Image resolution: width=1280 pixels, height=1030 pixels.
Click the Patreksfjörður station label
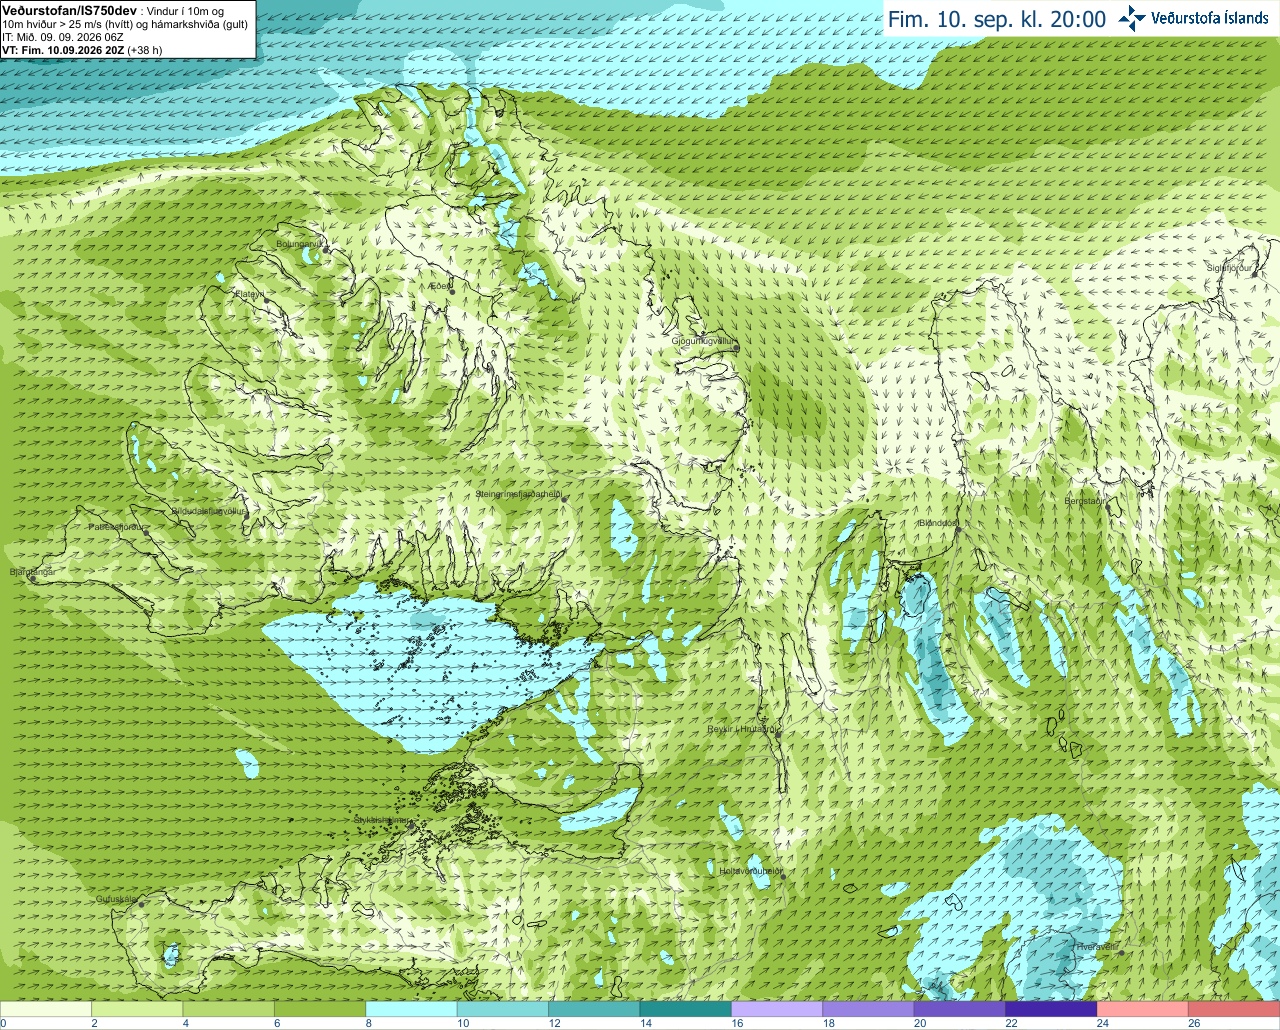(116, 526)
